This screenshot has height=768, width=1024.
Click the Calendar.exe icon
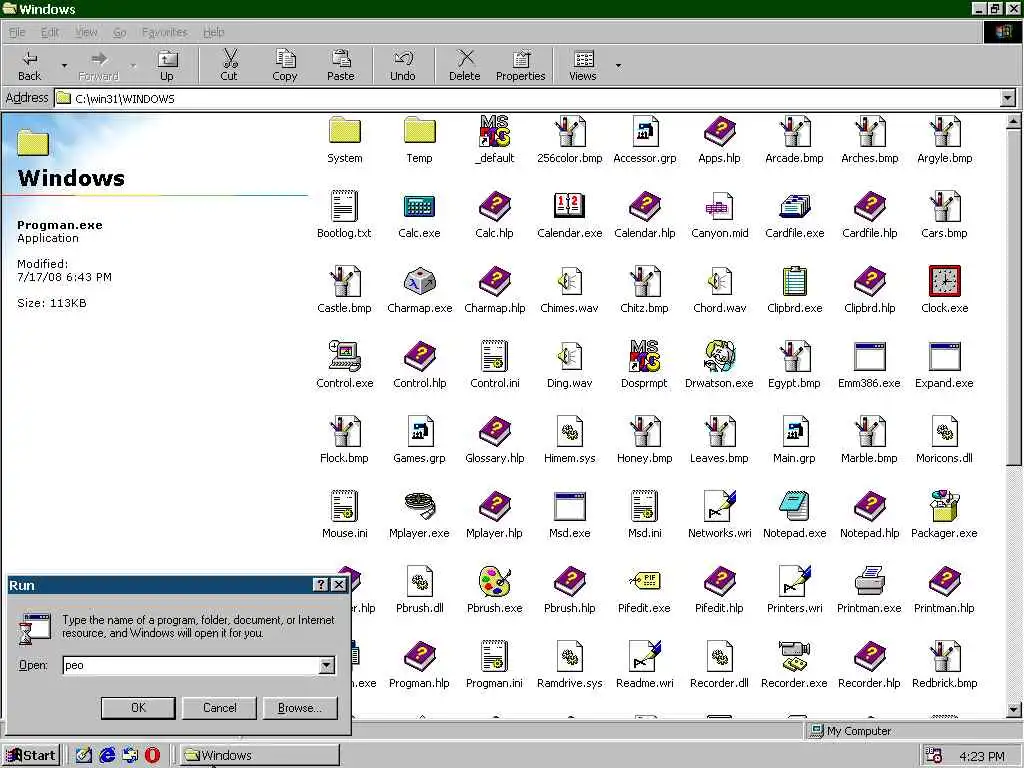(569, 206)
